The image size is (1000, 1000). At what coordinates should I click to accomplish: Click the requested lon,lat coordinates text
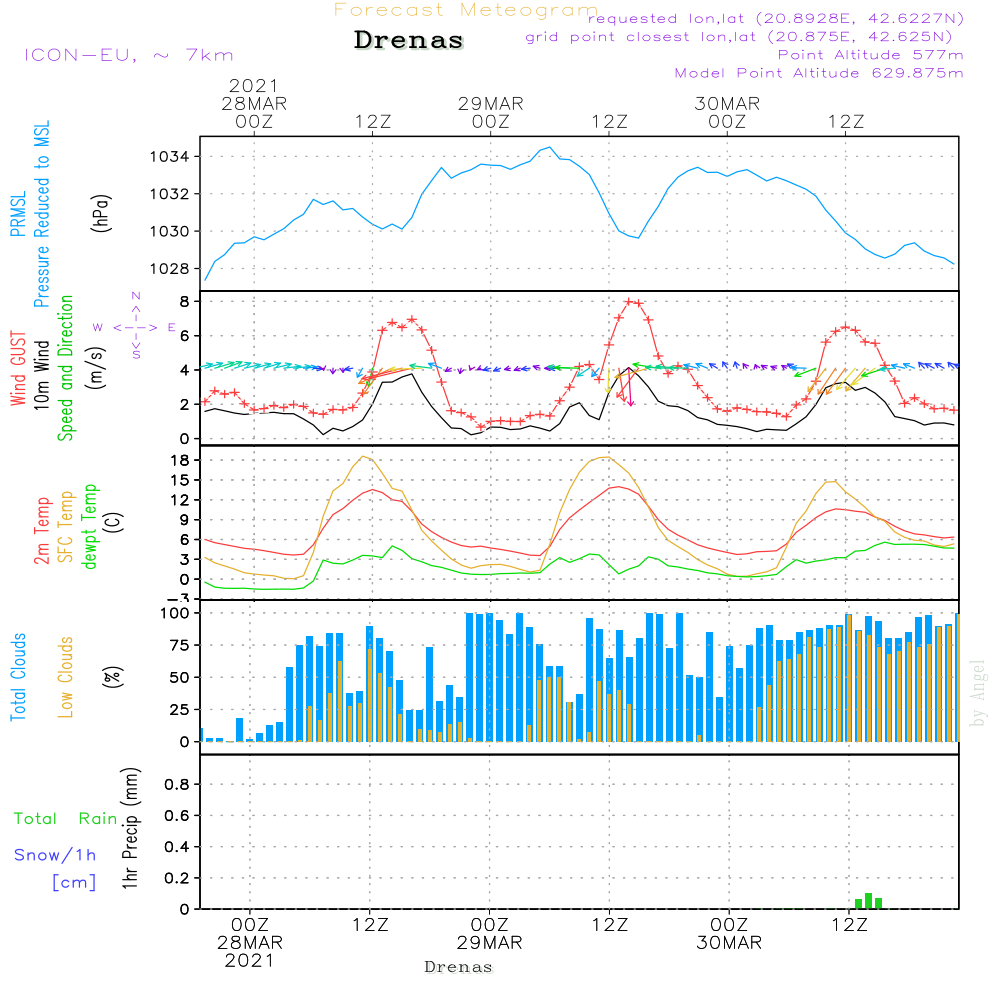[775, 19]
